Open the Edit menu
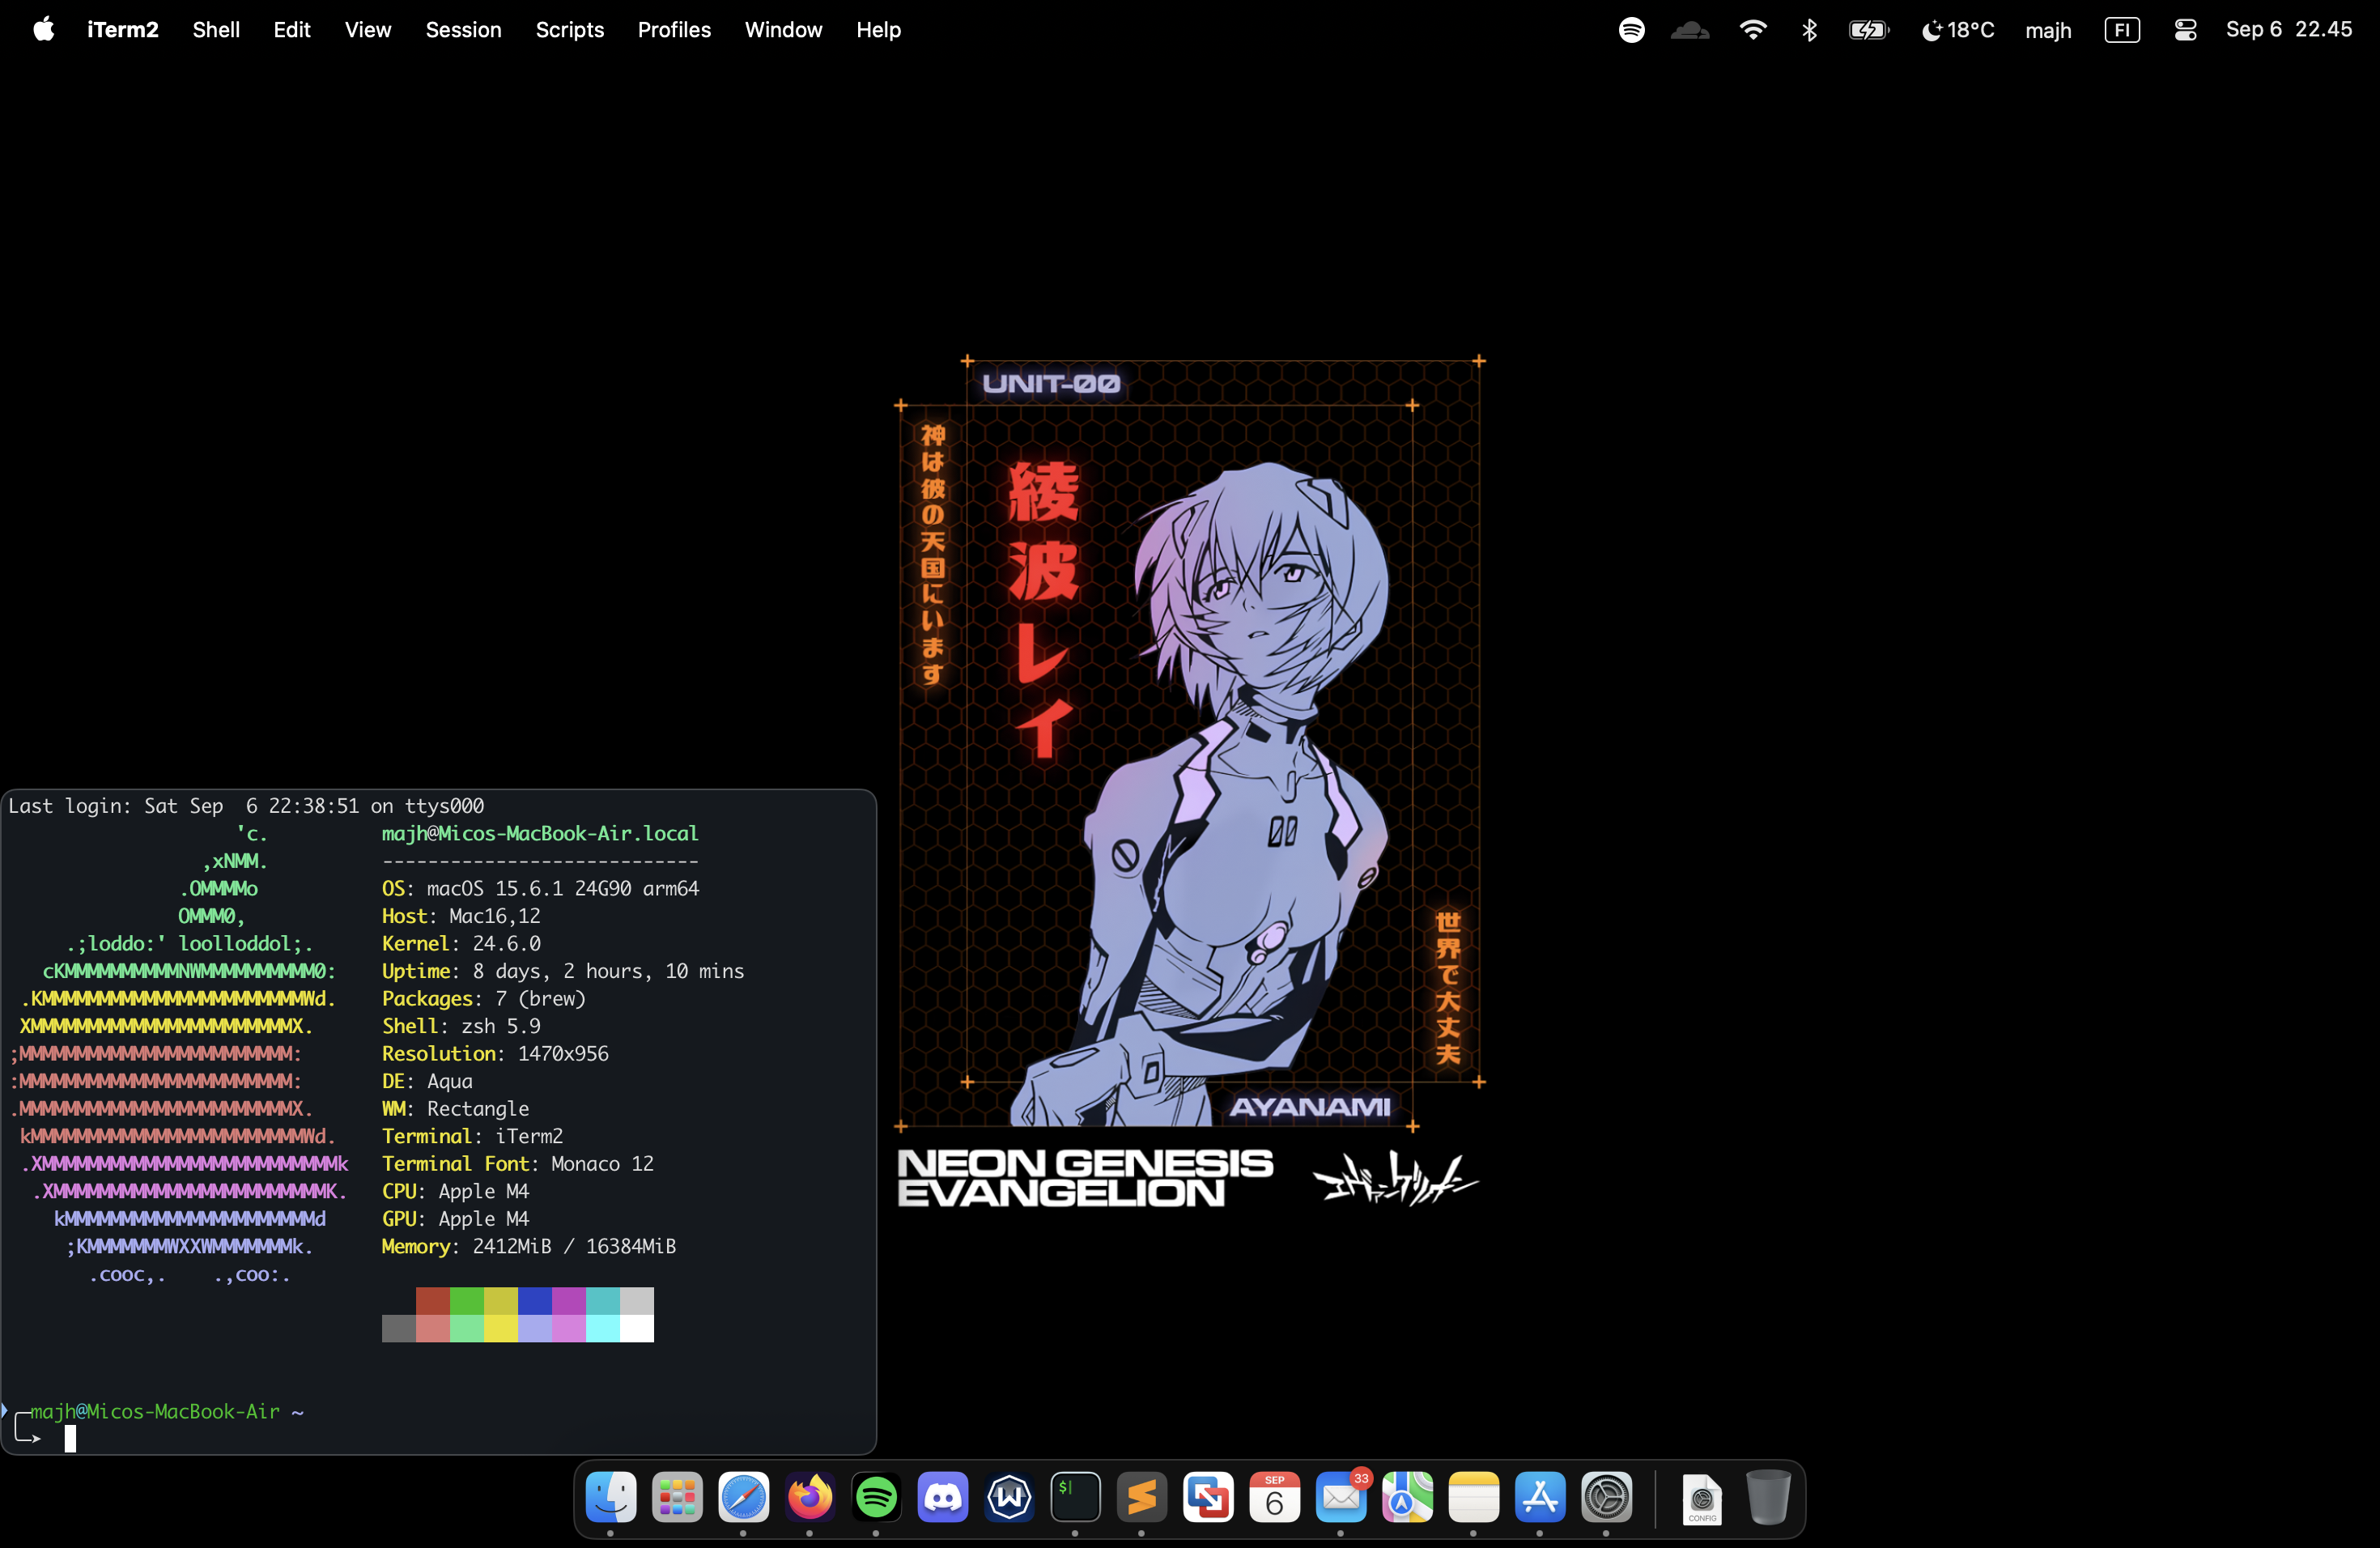Screen dimensions: 2380x1548 (x=292, y=30)
